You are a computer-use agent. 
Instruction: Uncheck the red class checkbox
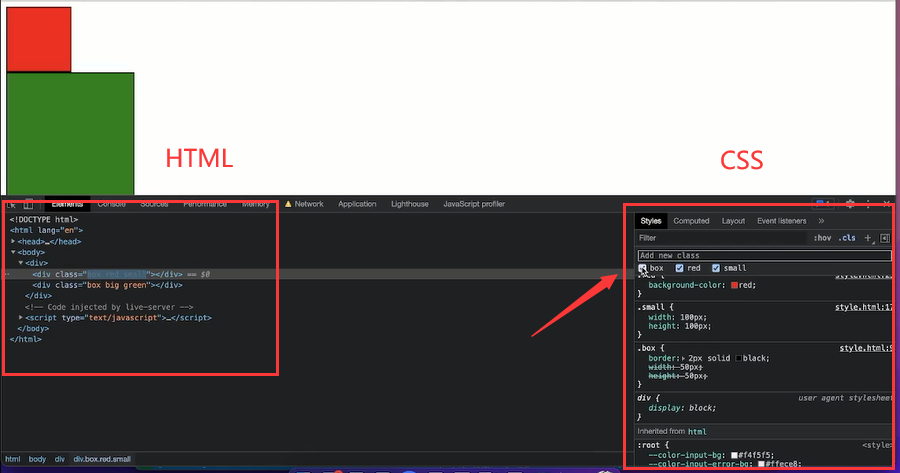click(680, 268)
